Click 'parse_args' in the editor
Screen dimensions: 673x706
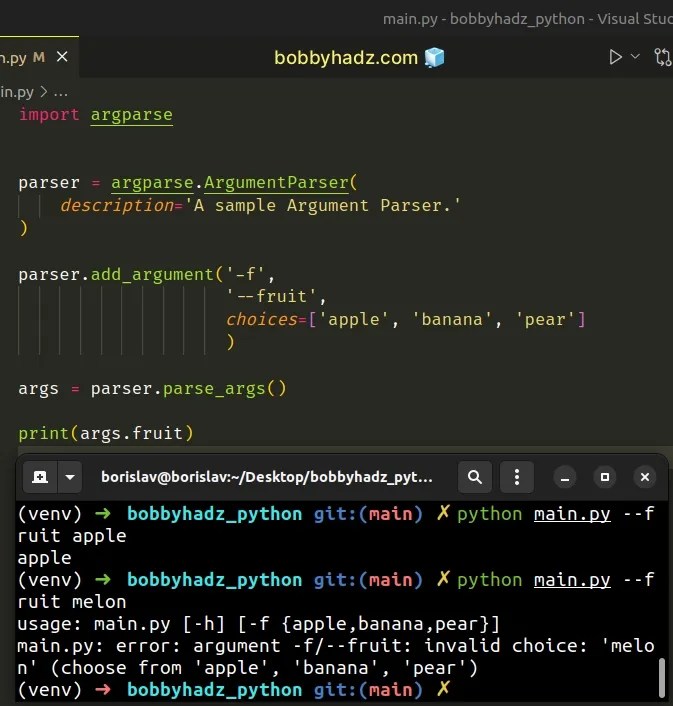214,388
